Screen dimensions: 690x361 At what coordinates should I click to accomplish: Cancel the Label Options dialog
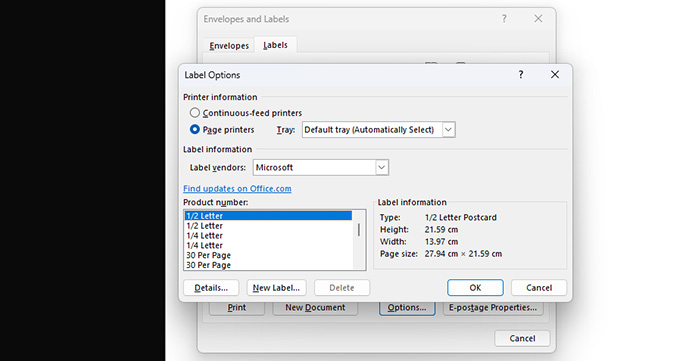[539, 288]
